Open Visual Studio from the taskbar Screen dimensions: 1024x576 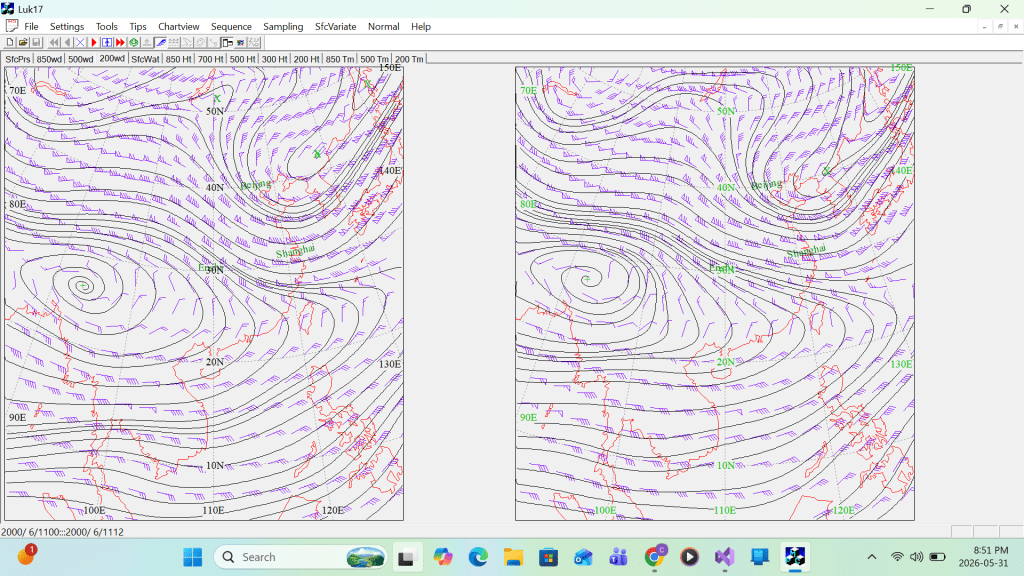pyautogui.click(x=724, y=557)
